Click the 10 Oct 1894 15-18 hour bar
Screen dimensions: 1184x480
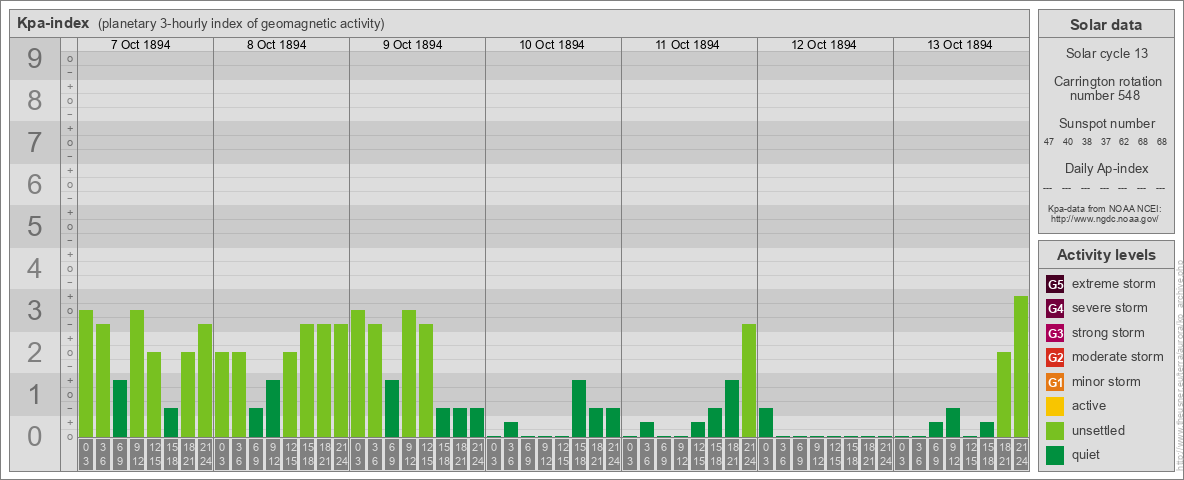578,408
